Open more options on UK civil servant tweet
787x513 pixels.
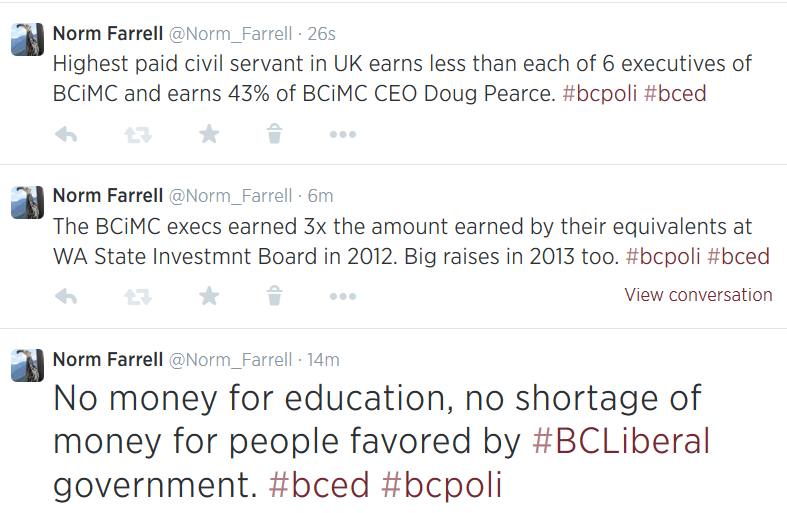pos(343,134)
